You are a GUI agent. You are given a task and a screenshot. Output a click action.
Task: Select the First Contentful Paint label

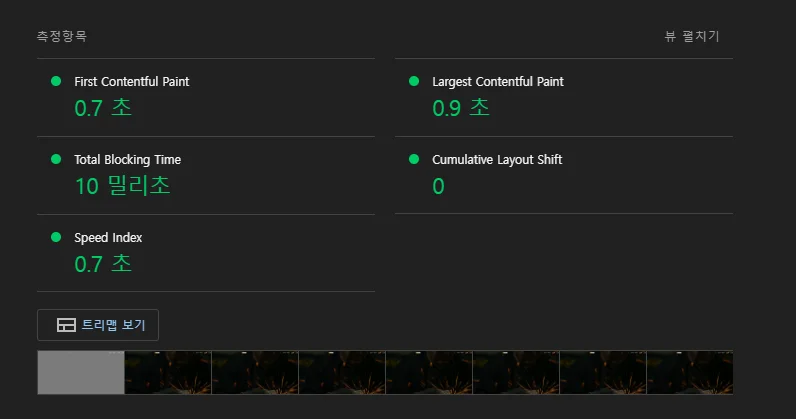pyautogui.click(x=131, y=82)
